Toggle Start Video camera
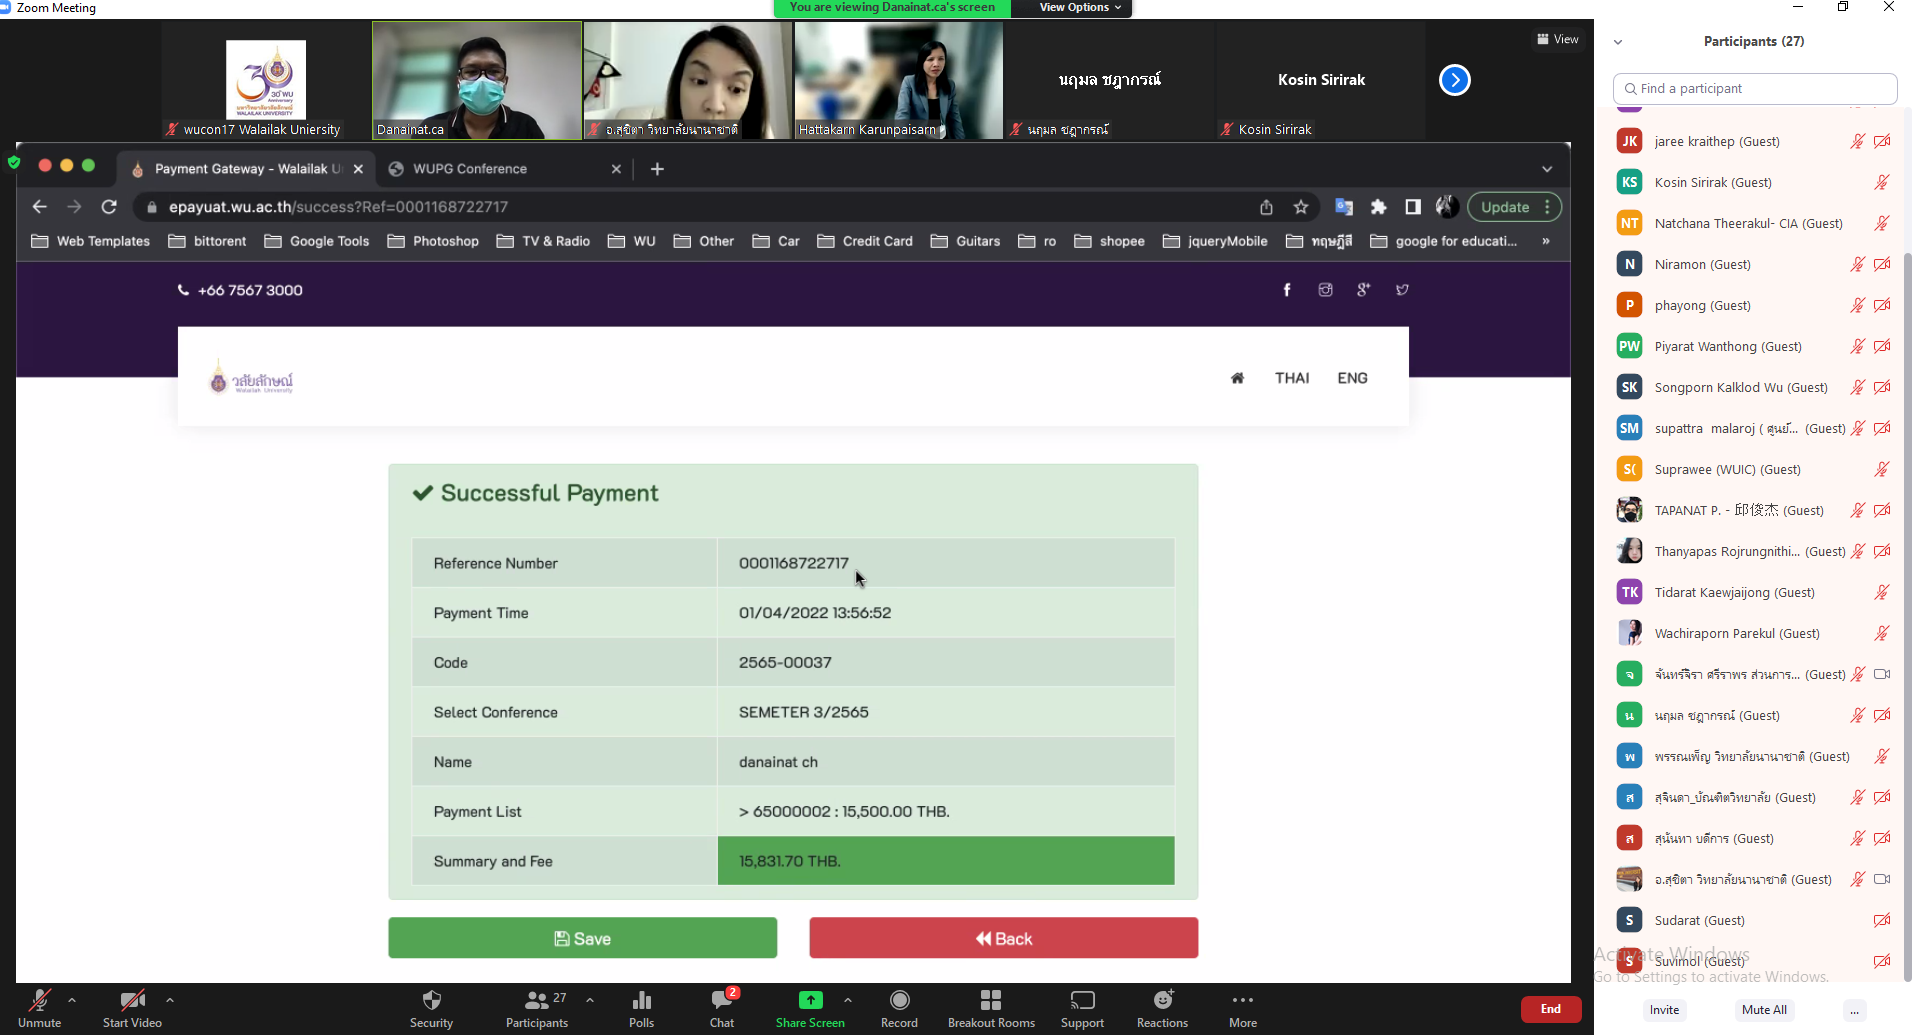This screenshot has height=1035, width=1914. point(131,1001)
